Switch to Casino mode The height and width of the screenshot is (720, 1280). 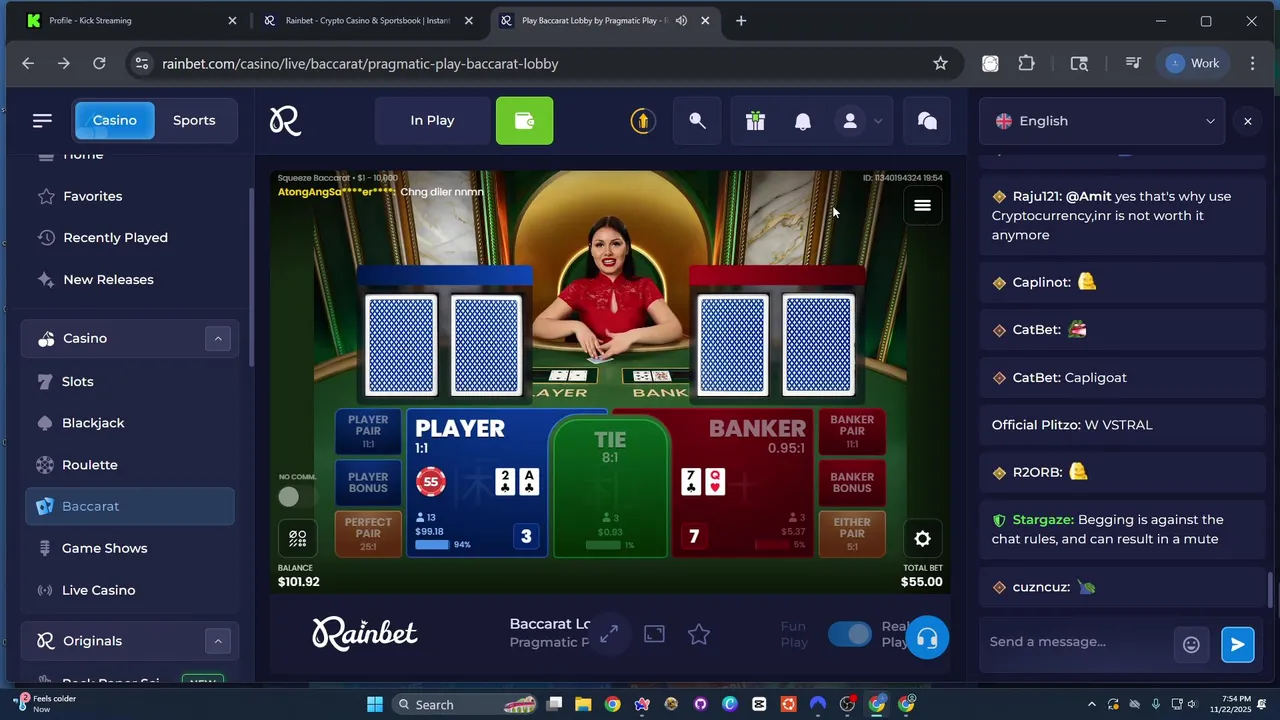pos(115,120)
